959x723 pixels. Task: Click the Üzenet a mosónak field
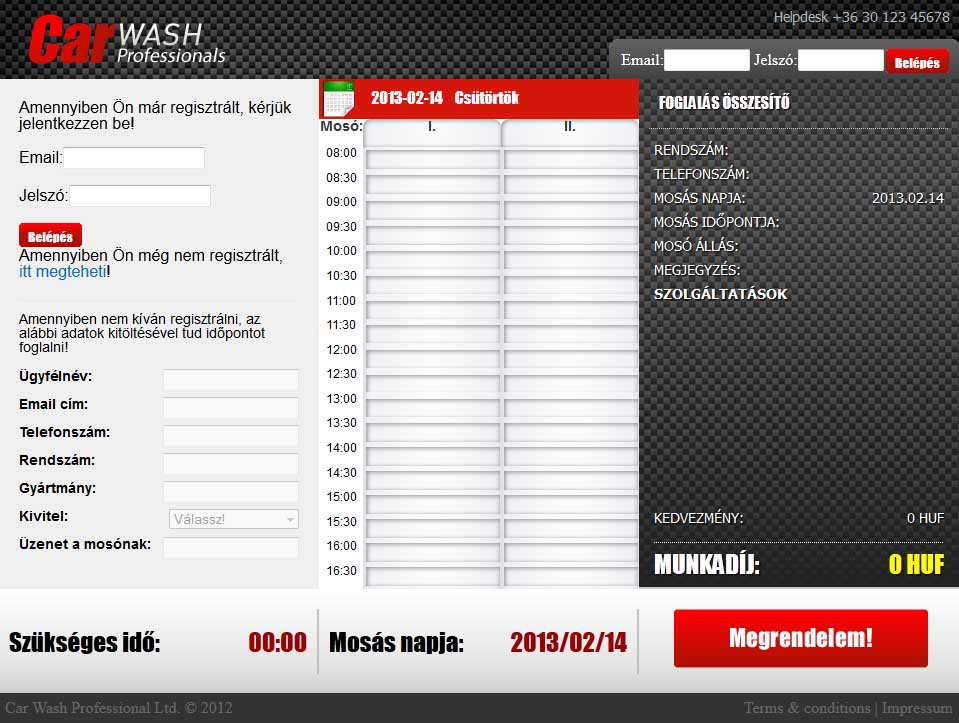point(231,547)
